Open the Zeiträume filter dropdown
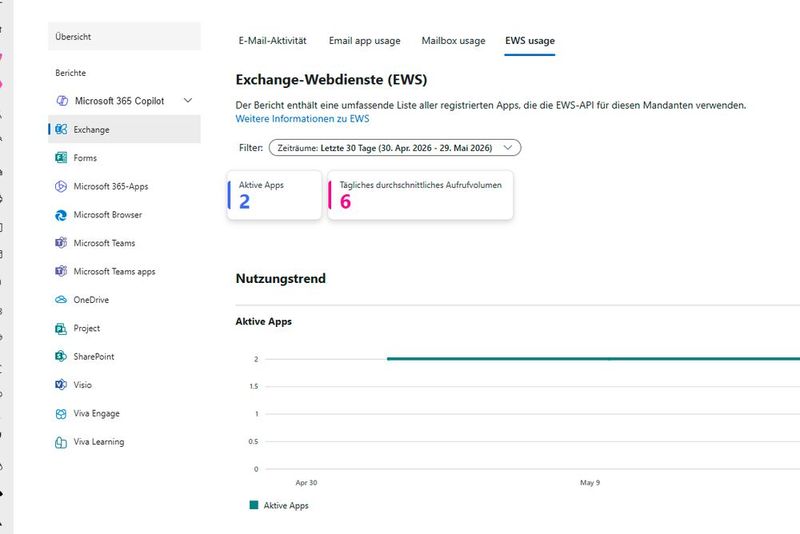The image size is (800, 534). [x=395, y=148]
